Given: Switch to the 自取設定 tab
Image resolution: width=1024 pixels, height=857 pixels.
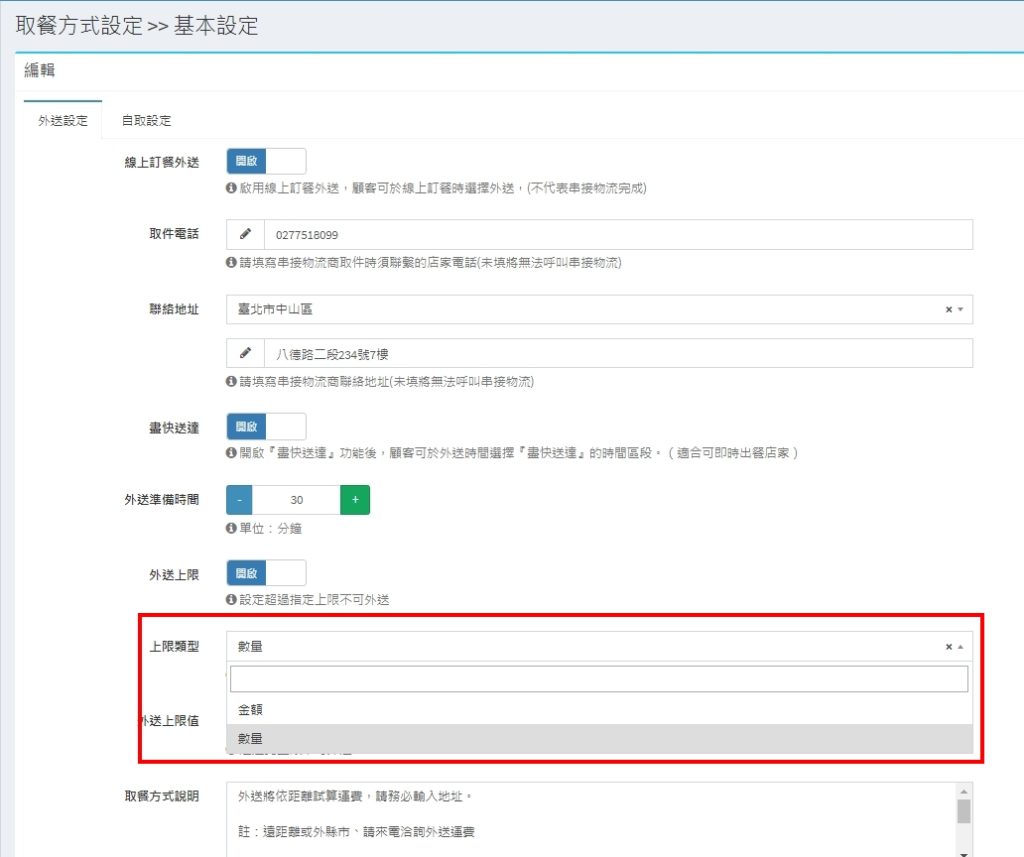Looking at the screenshot, I should pyautogui.click(x=146, y=121).
